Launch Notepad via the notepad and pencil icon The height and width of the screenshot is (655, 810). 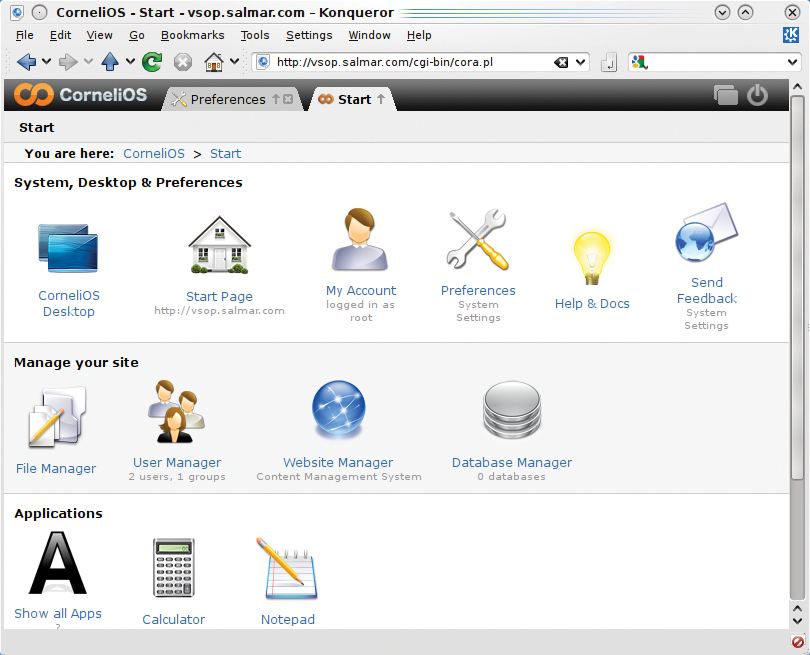pyautogui.click(x=288, y=568)
